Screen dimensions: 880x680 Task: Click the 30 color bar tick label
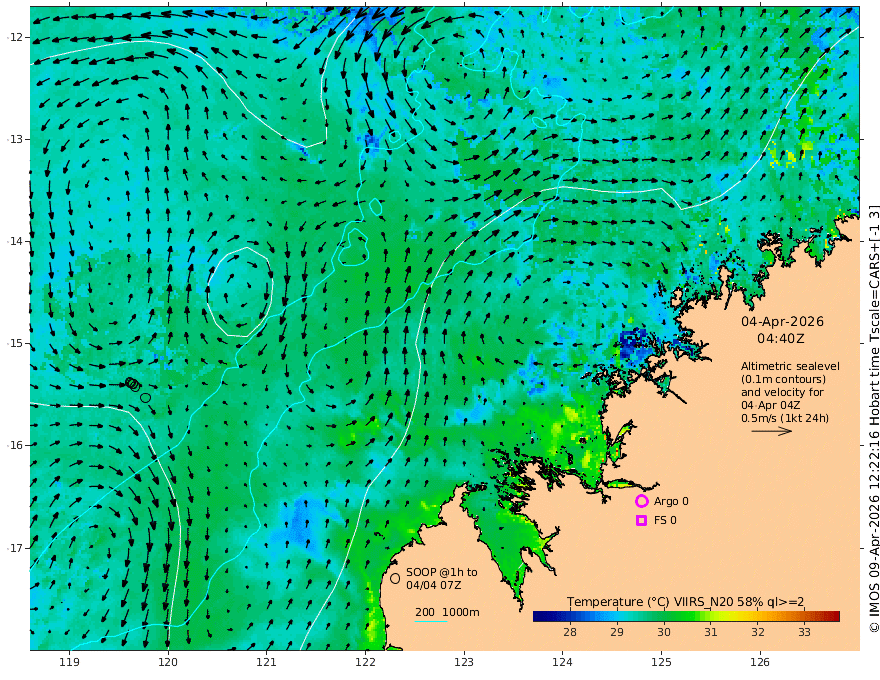(x=664, y=632)
